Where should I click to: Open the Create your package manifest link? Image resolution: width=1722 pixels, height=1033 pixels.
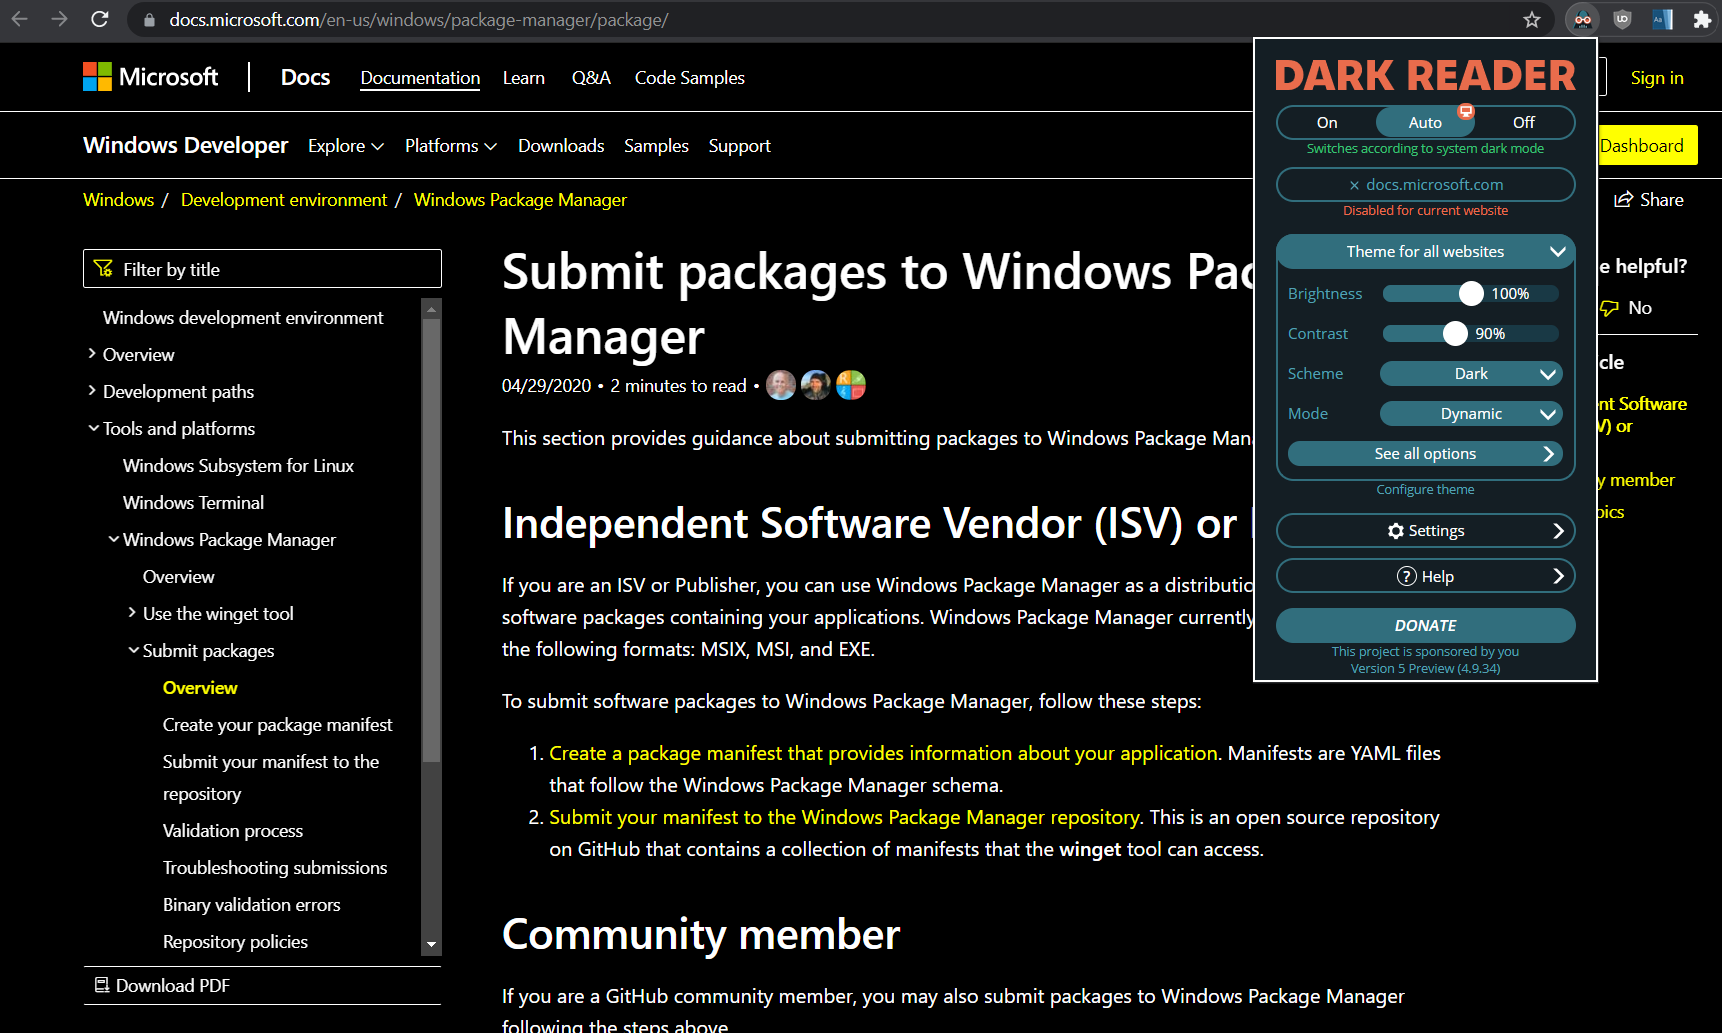[x=277, y=724]
